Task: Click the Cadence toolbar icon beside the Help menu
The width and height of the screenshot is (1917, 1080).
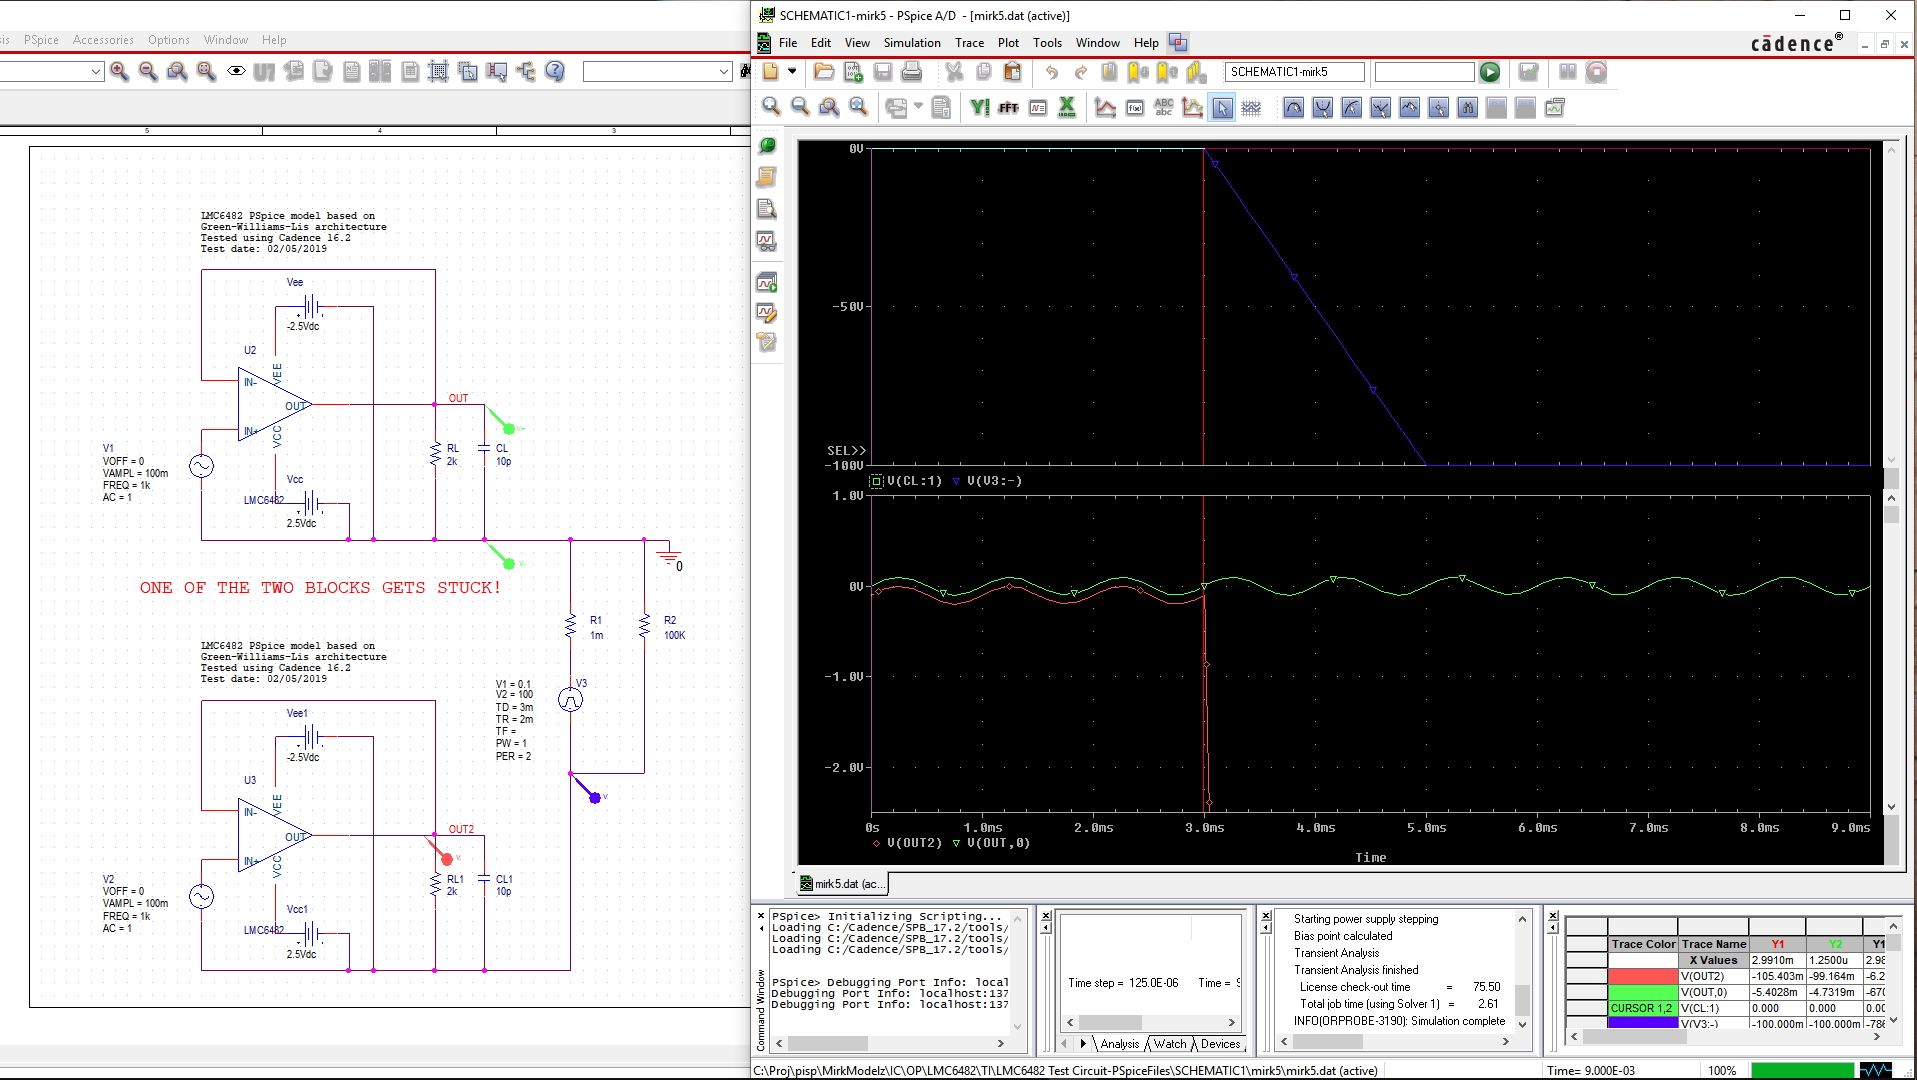Action: [x=1178, y=43]
